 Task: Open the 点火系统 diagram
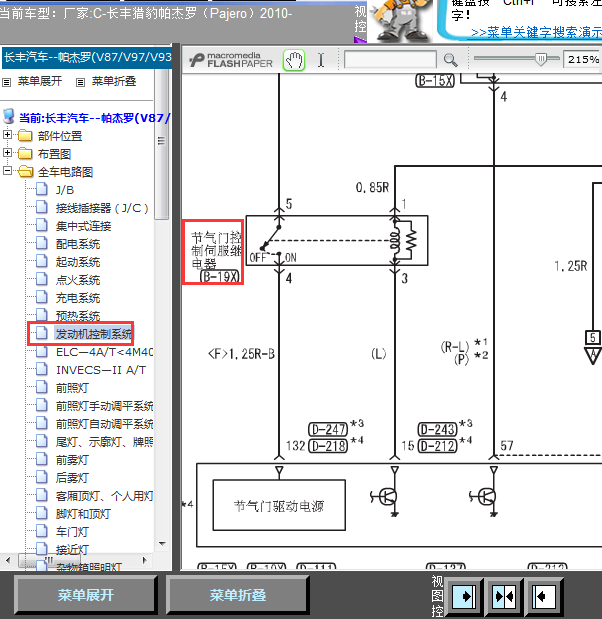(78, 280)
